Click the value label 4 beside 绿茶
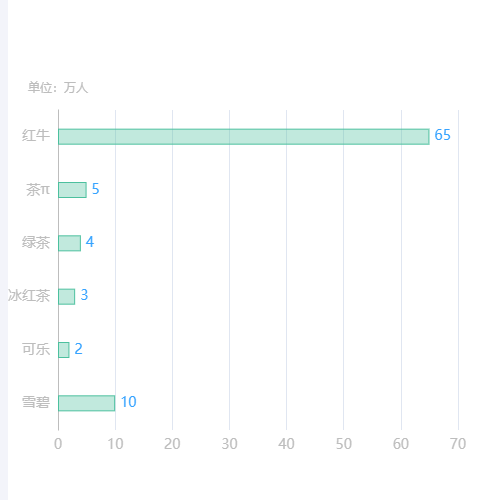The image size is (500, 500). 90,242
